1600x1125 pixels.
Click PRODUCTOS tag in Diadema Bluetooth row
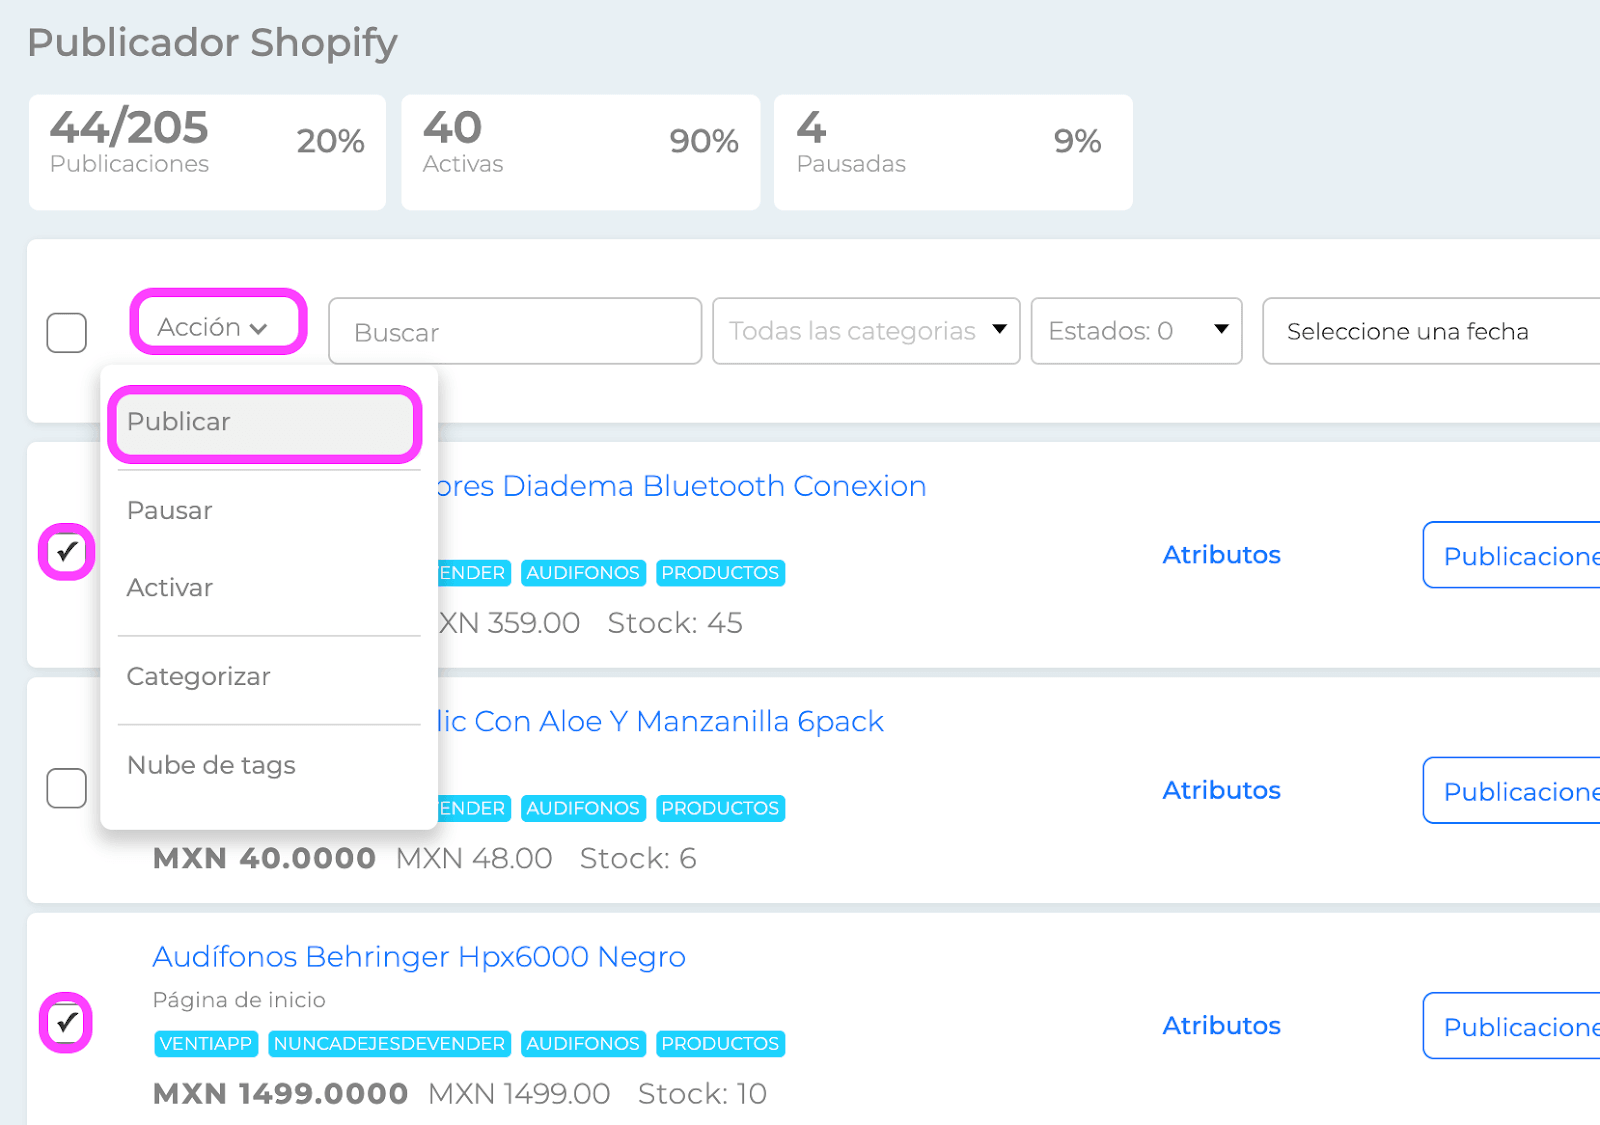720,573
